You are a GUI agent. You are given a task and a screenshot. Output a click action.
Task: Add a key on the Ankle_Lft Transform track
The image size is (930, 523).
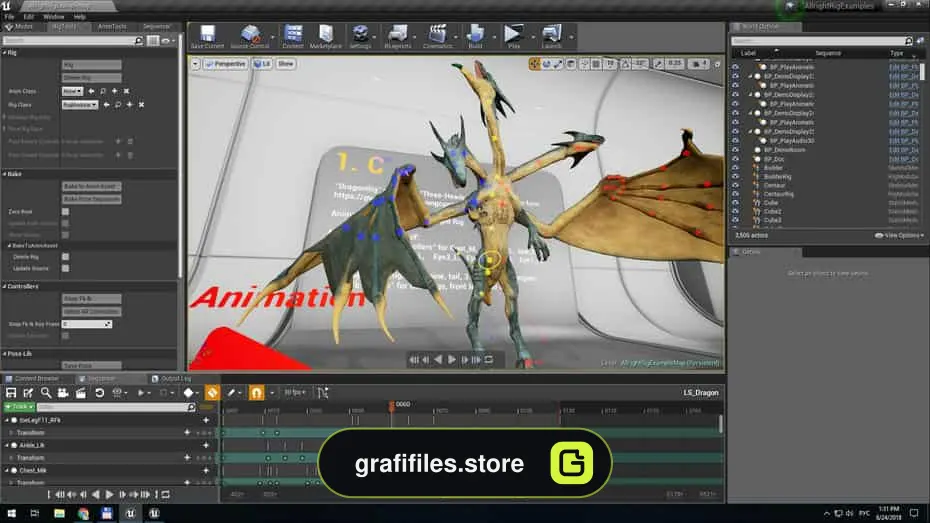point(187,458)
